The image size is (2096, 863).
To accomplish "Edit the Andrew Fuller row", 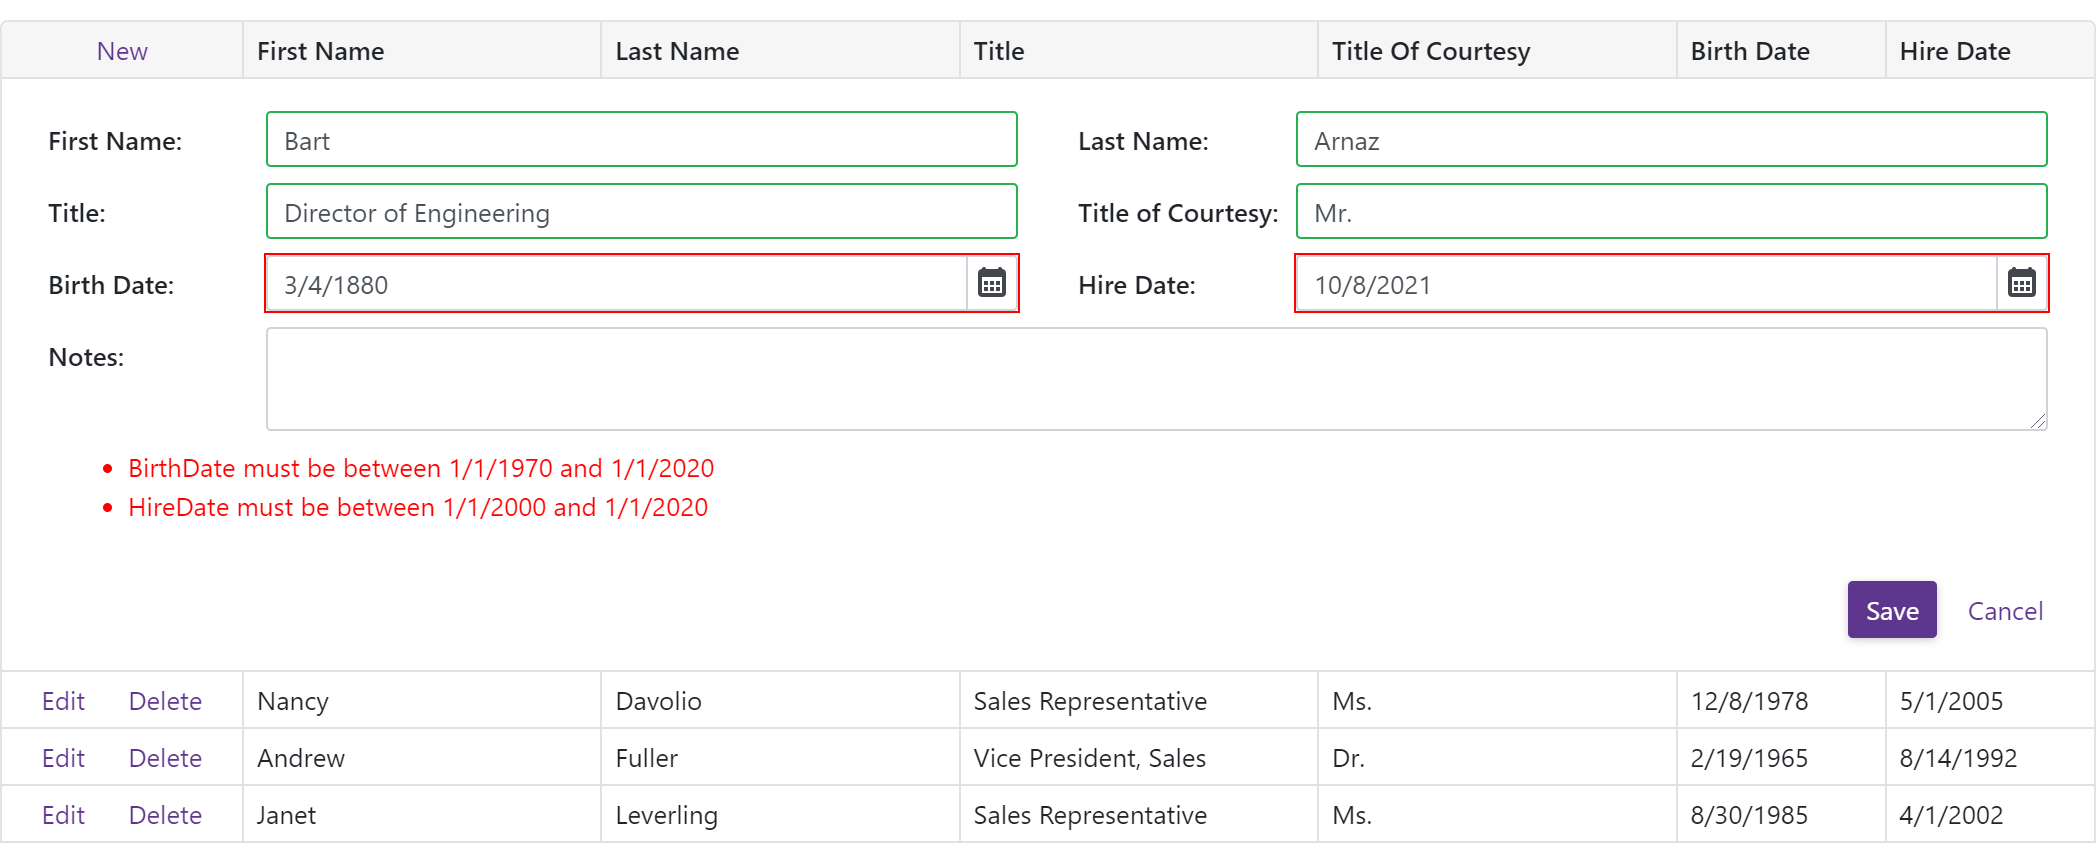I will coord(63,758).
